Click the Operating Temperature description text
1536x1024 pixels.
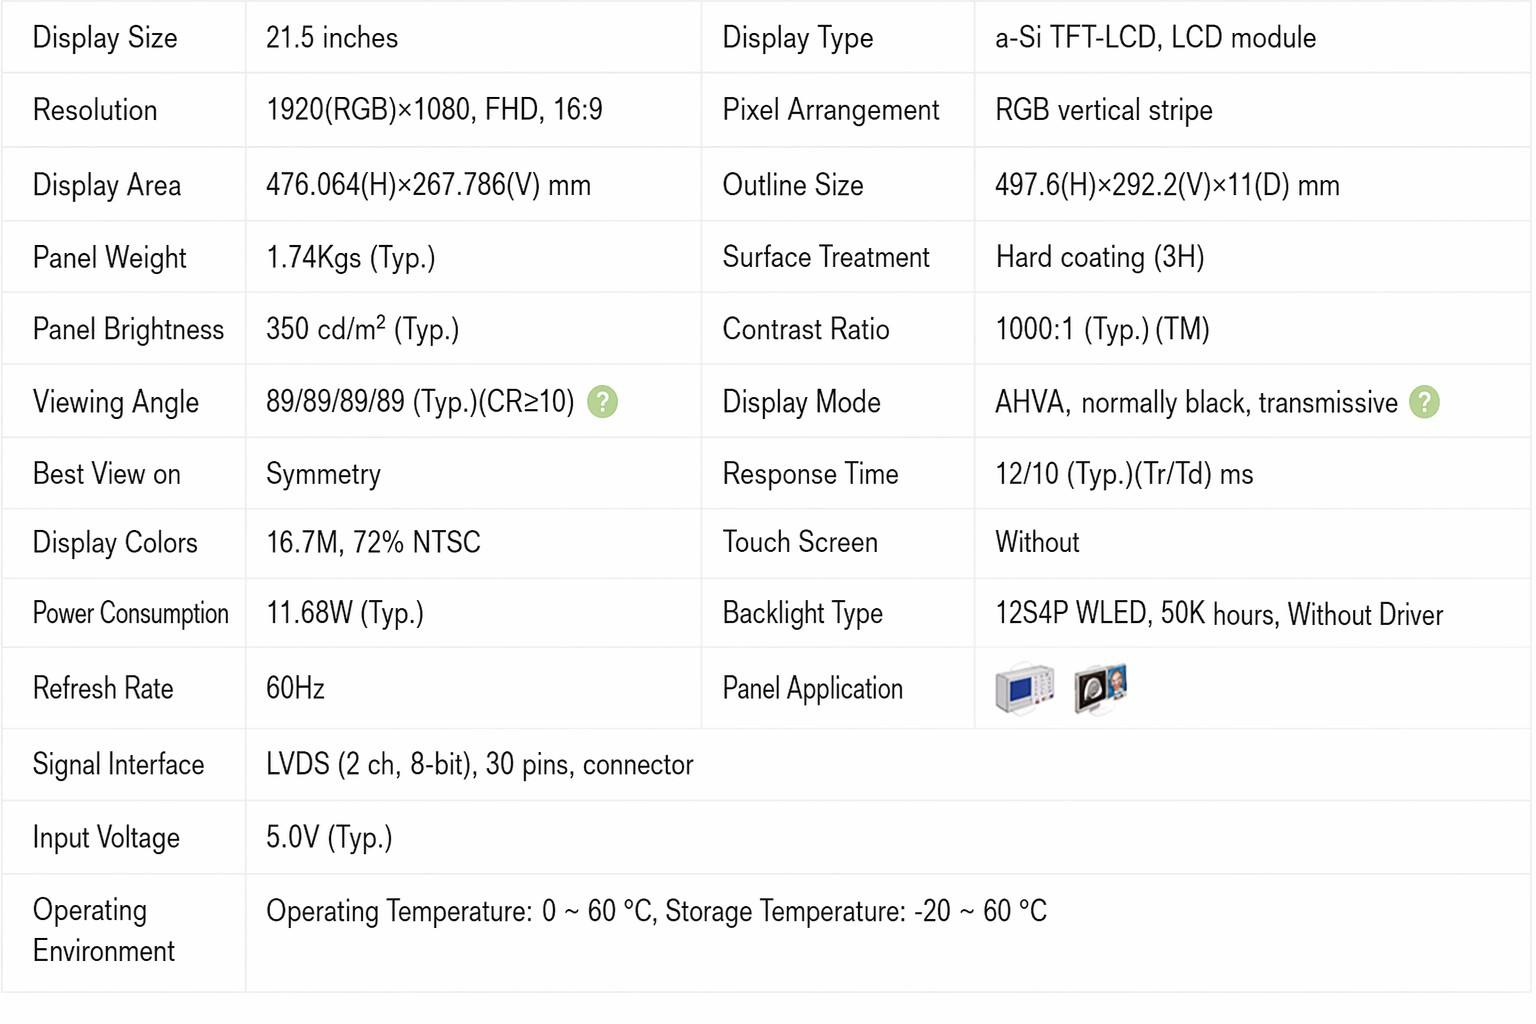pos(656,911)
